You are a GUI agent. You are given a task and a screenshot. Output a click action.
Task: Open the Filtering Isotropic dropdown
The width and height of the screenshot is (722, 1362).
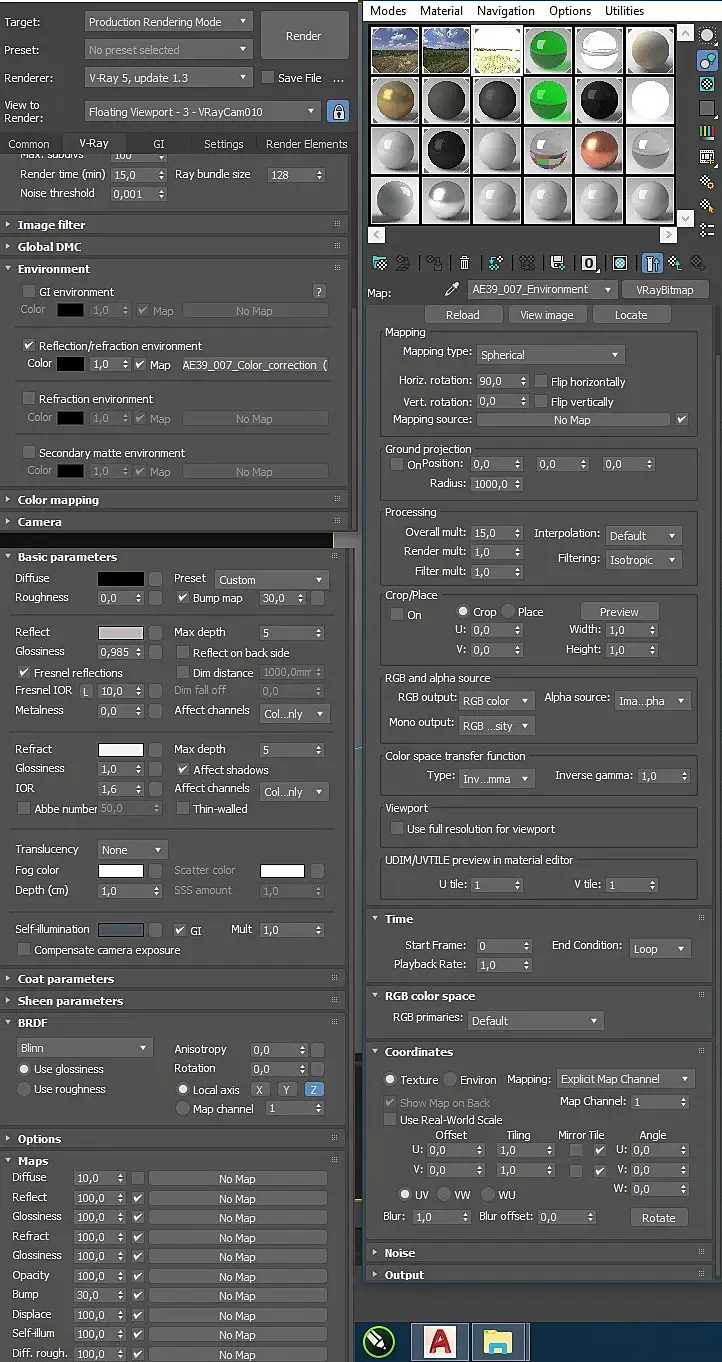[643, 560]
